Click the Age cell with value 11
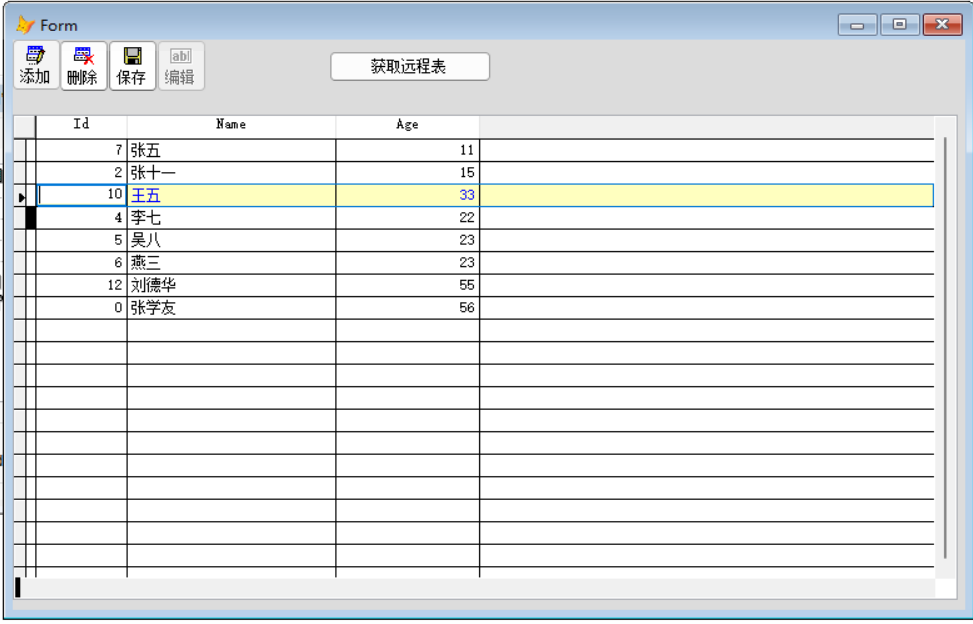The width and height of the screenshot is (973, 624). coord(407,150)
